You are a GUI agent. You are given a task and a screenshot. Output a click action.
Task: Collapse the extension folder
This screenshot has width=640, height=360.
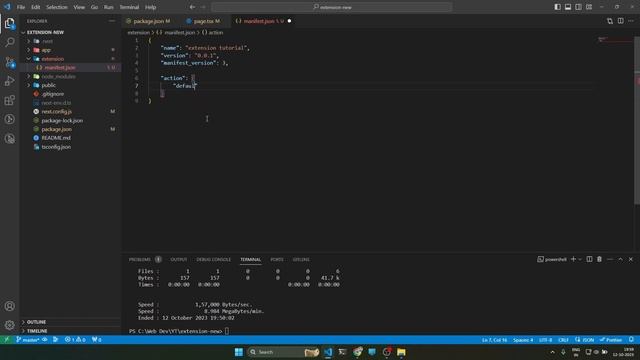[53, 59]
